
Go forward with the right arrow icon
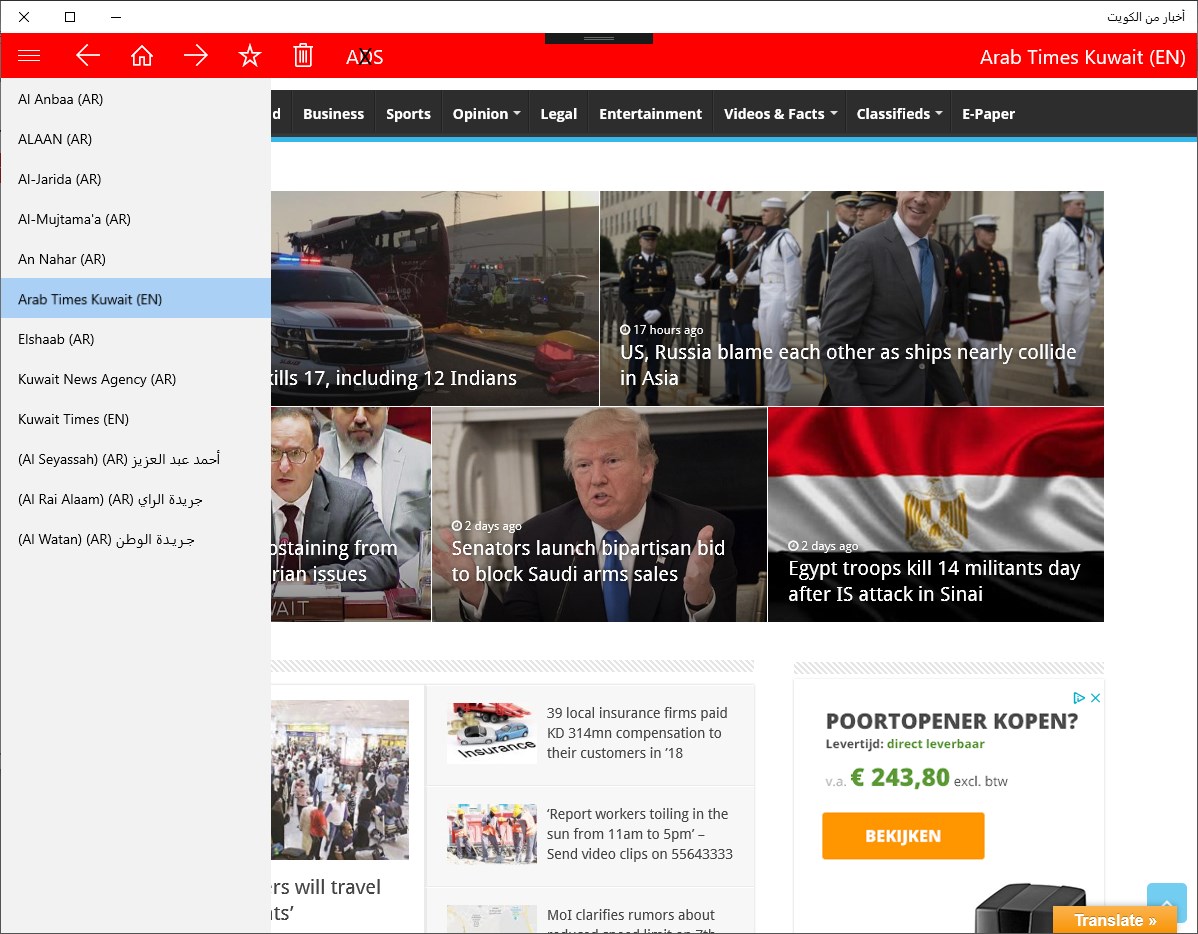(x=196, y=56)
